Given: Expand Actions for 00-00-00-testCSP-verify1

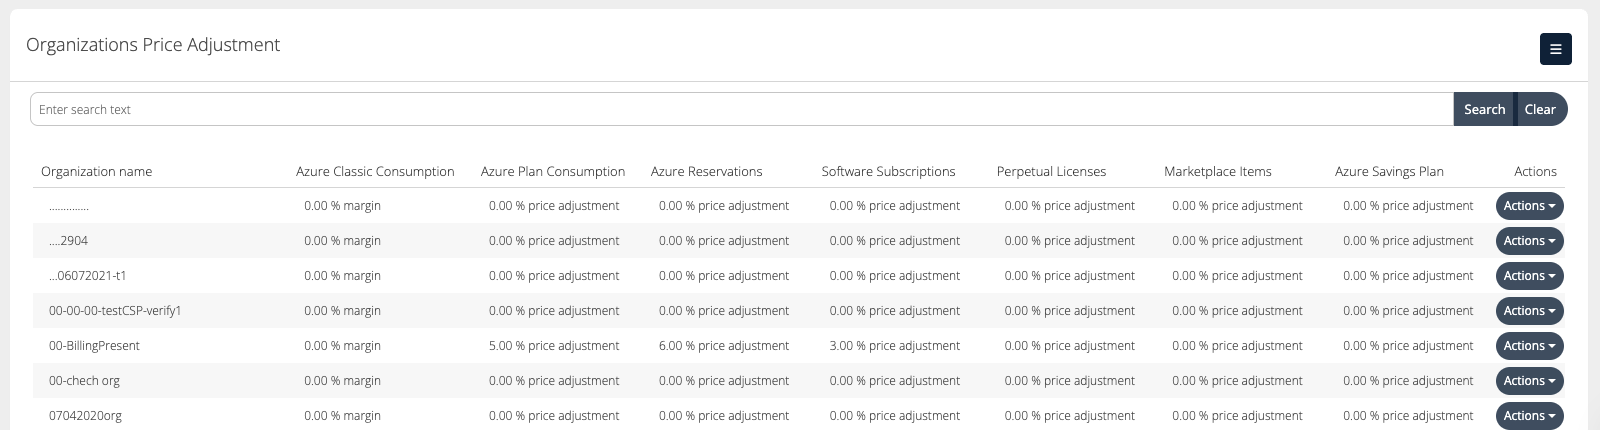Looking at the screenshot, I should click(1529, 311).
